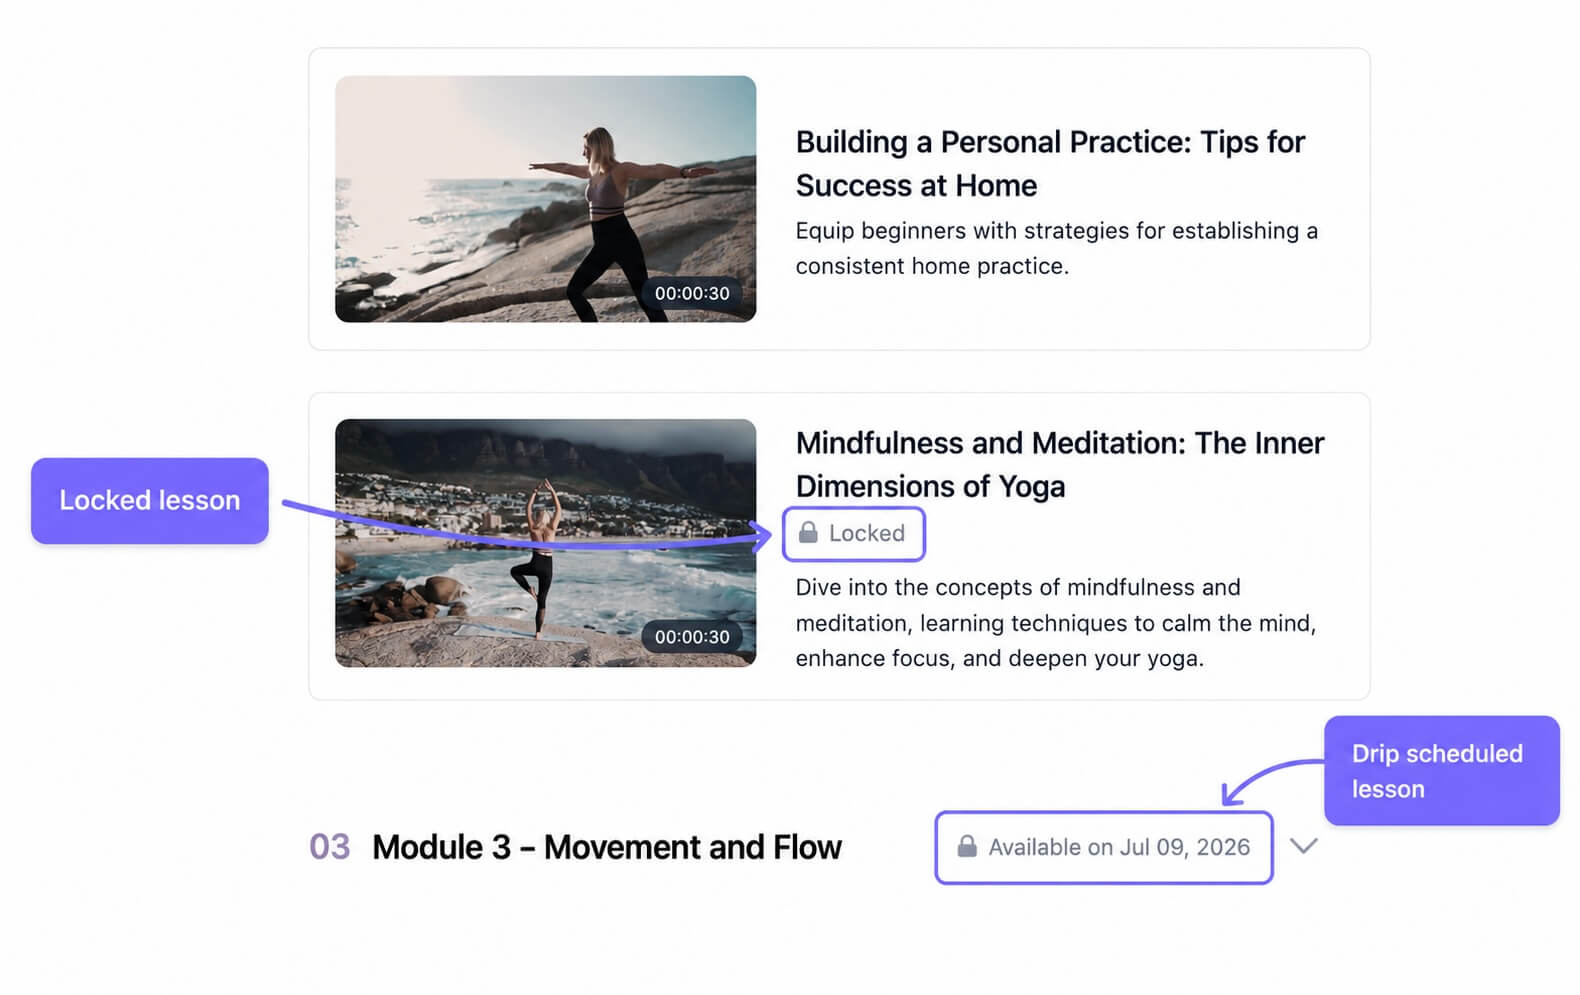
Task: Click the lock icon beside Locked
Action: click(x=808, y=532)
